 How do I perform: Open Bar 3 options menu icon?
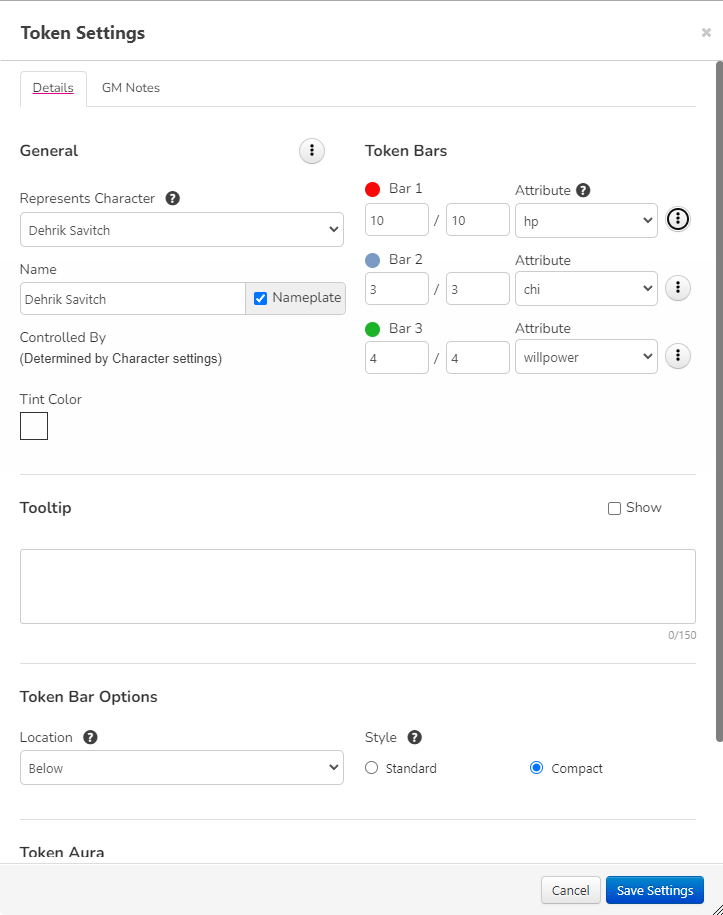pos(678,356)
